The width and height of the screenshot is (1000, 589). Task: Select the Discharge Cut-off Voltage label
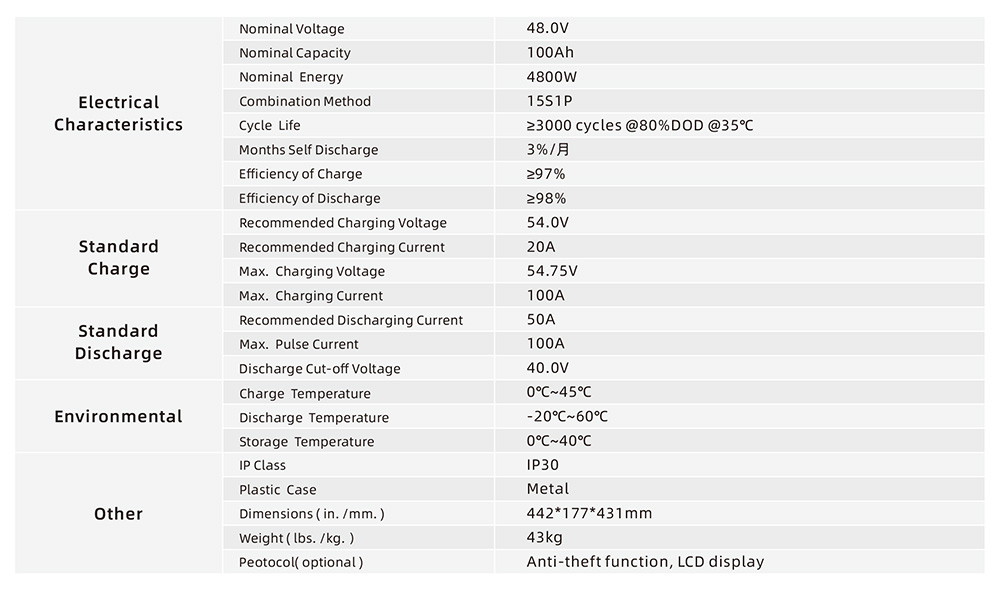pyautogui.click(x=320, y=369)
